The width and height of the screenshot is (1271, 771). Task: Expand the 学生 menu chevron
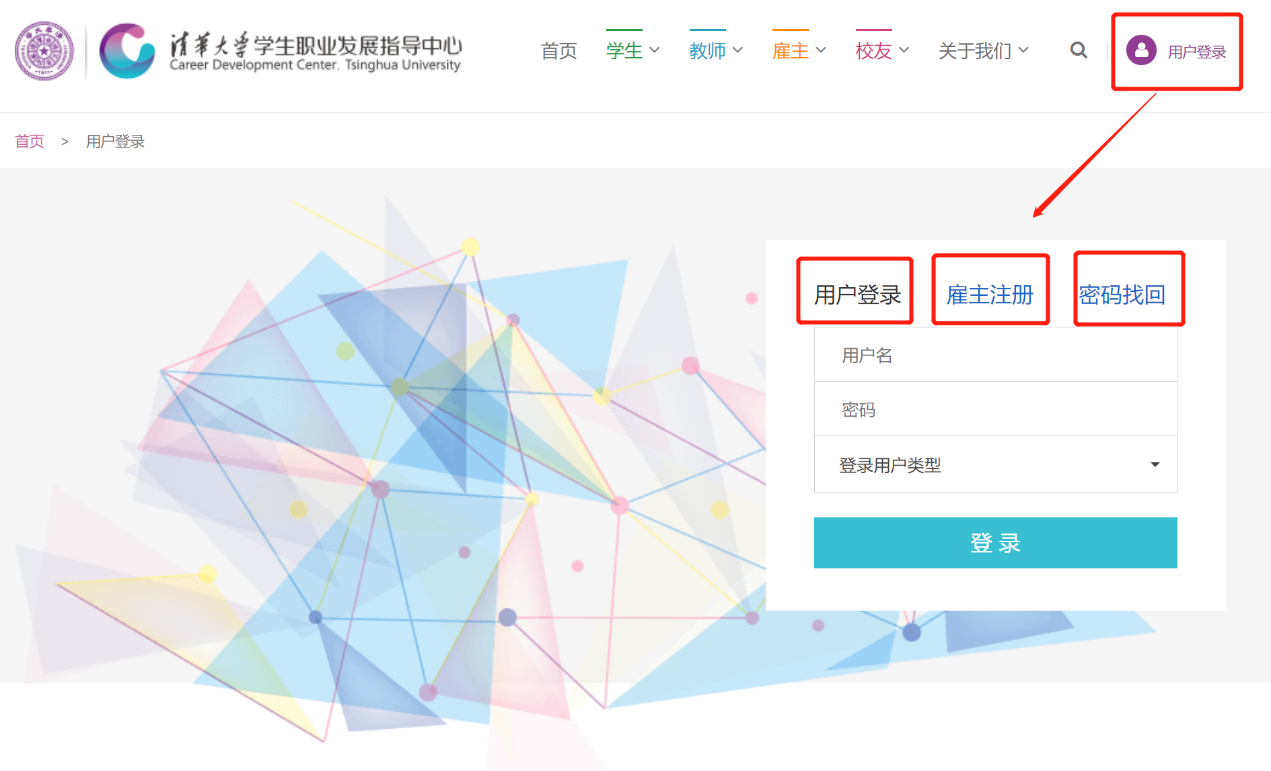point(655,50)
